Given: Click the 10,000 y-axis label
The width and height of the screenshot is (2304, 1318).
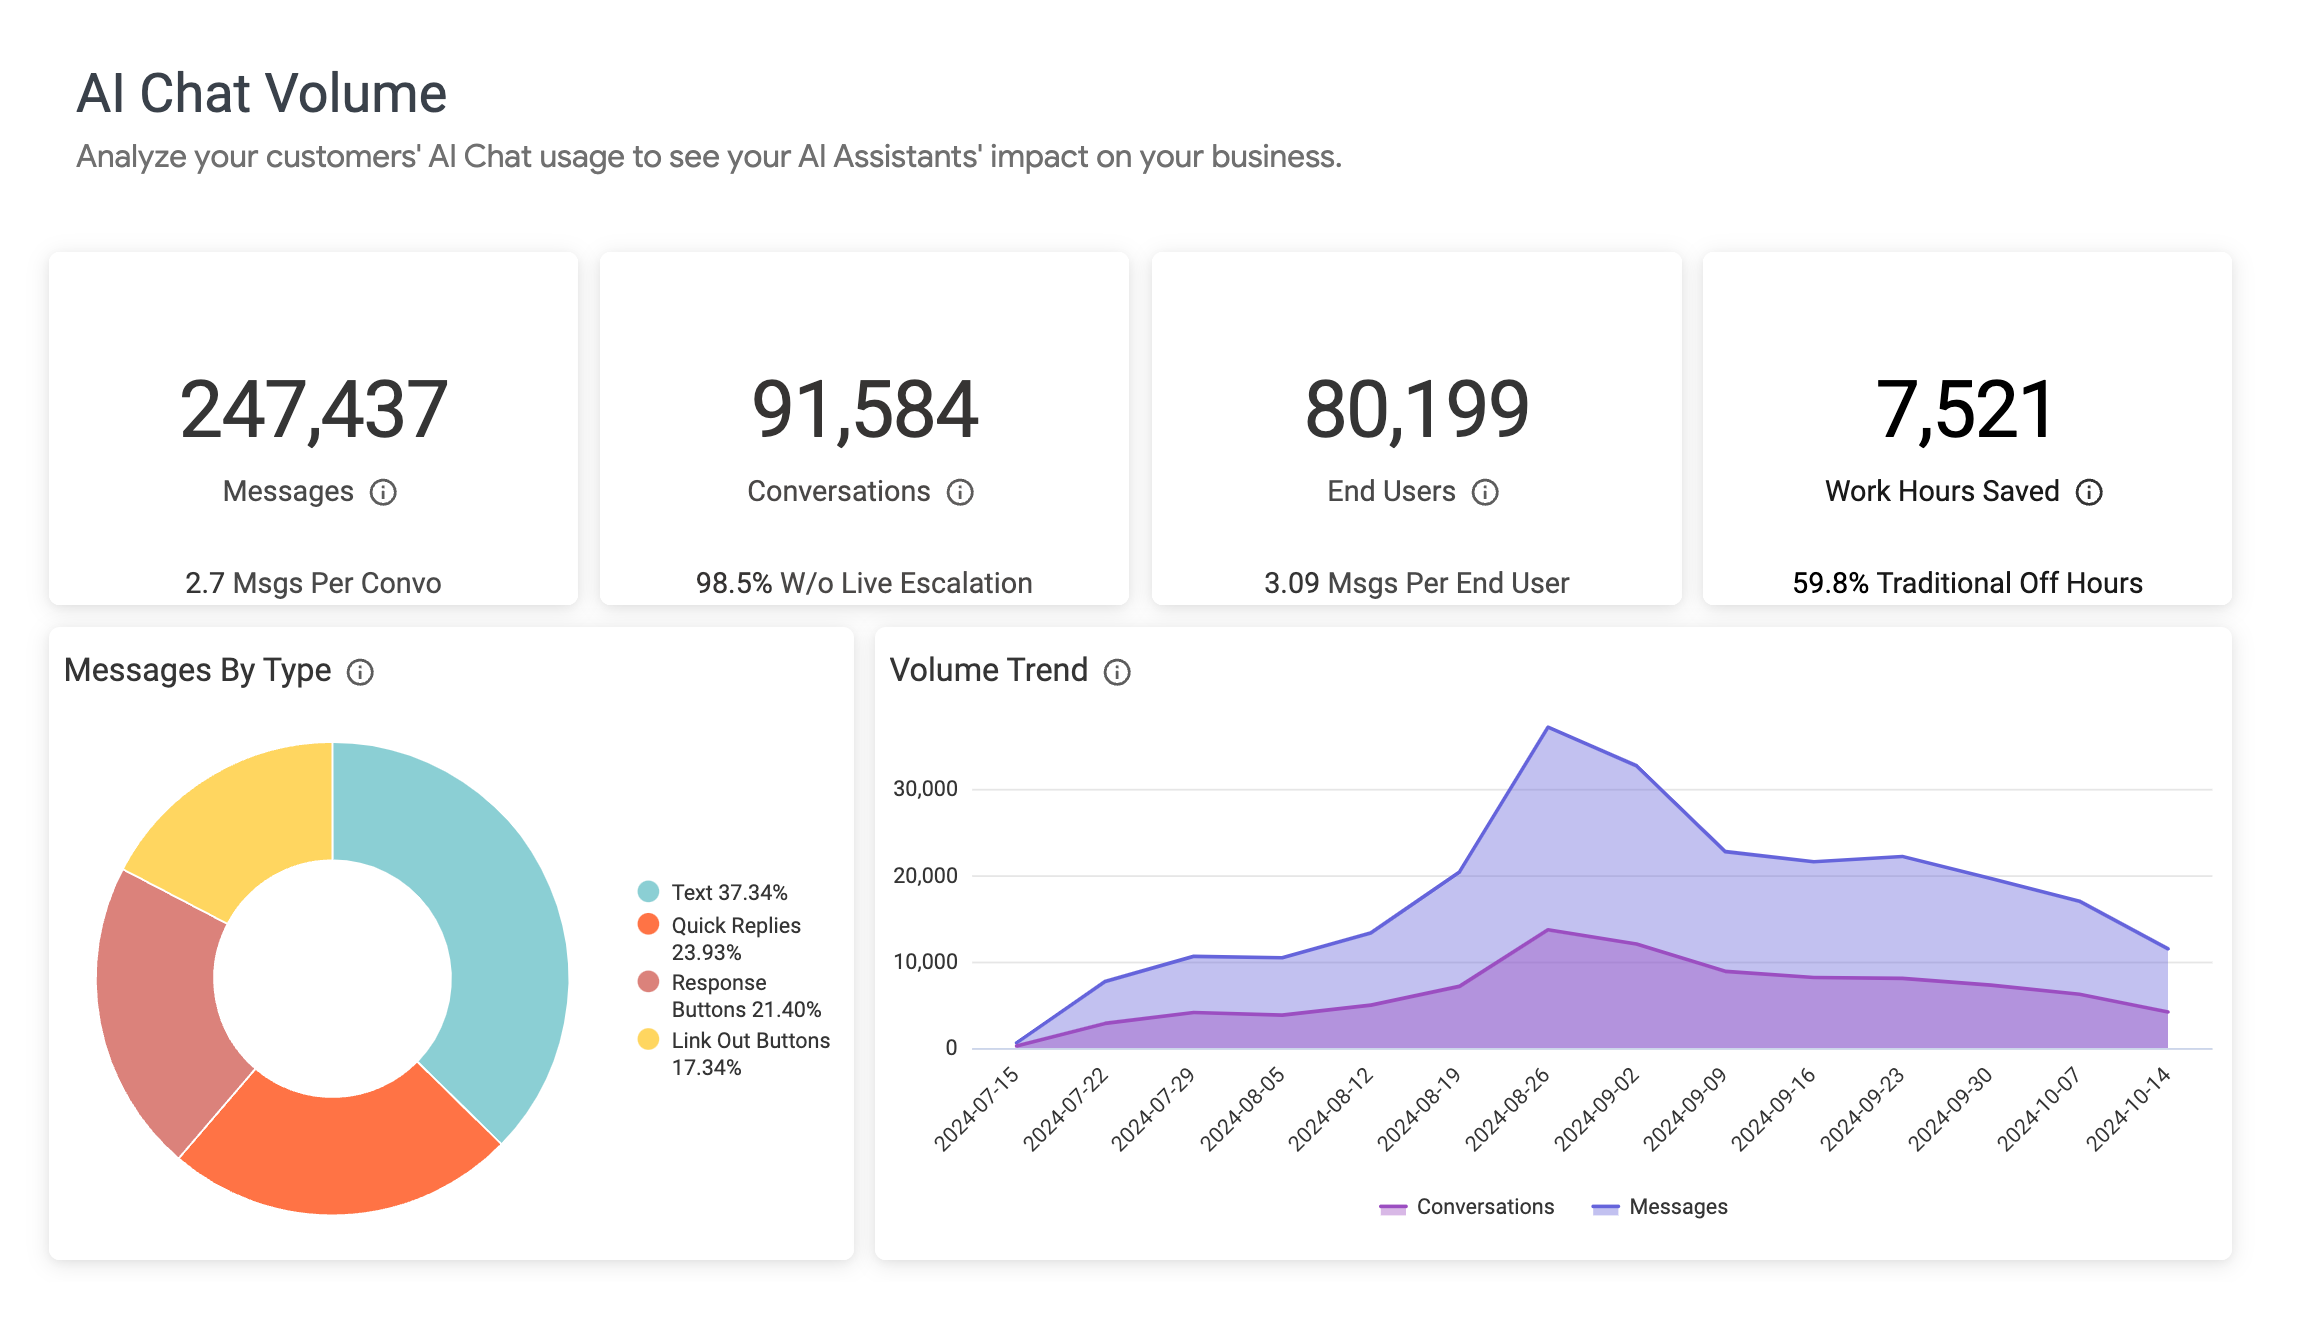Looking at the screenshot, I should click(x=925, y=962).
